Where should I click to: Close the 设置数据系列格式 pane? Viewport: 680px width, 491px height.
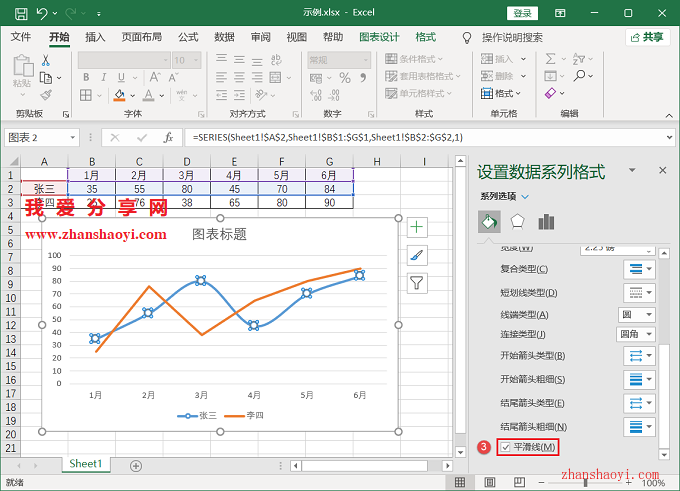coord(663,170)
